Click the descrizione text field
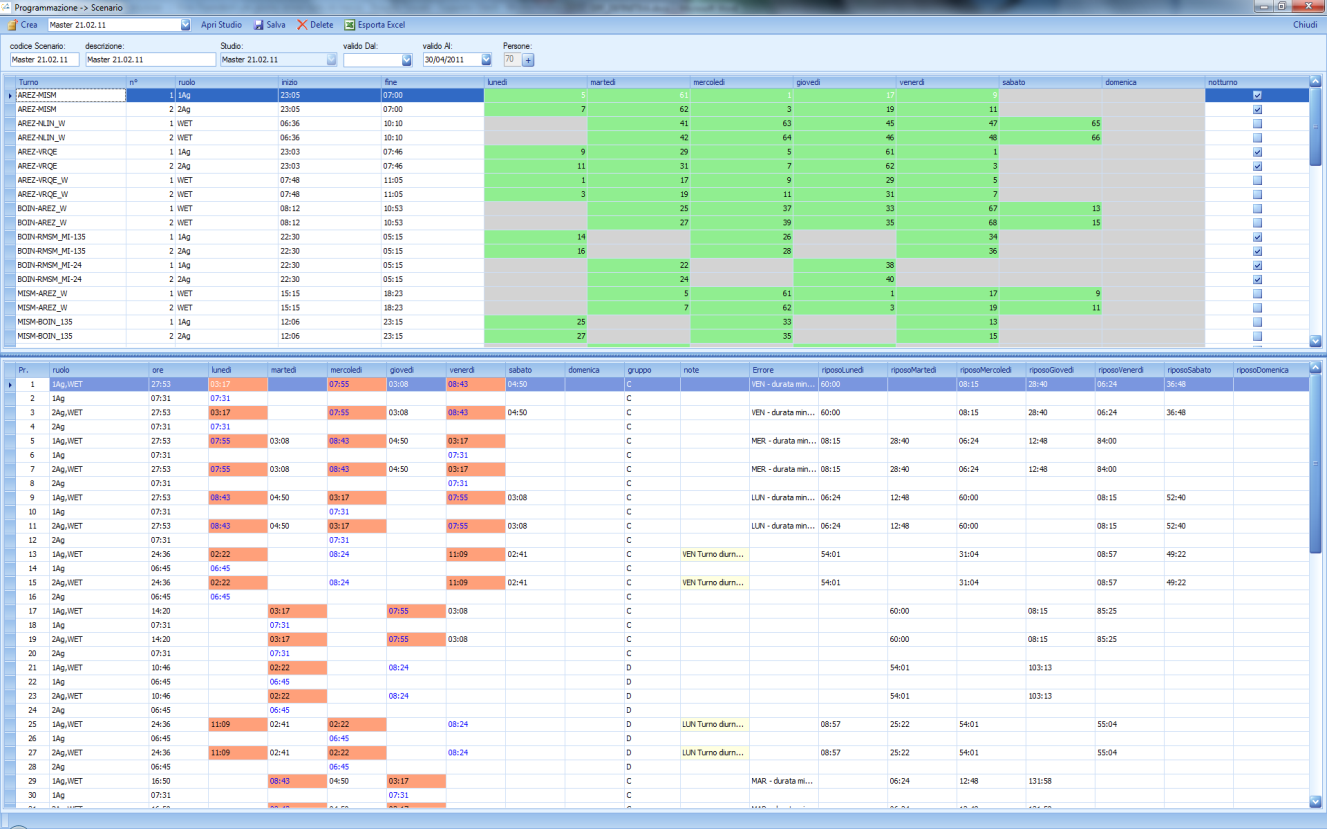This screenshot has height=829, width=1327. pos(150,60)
